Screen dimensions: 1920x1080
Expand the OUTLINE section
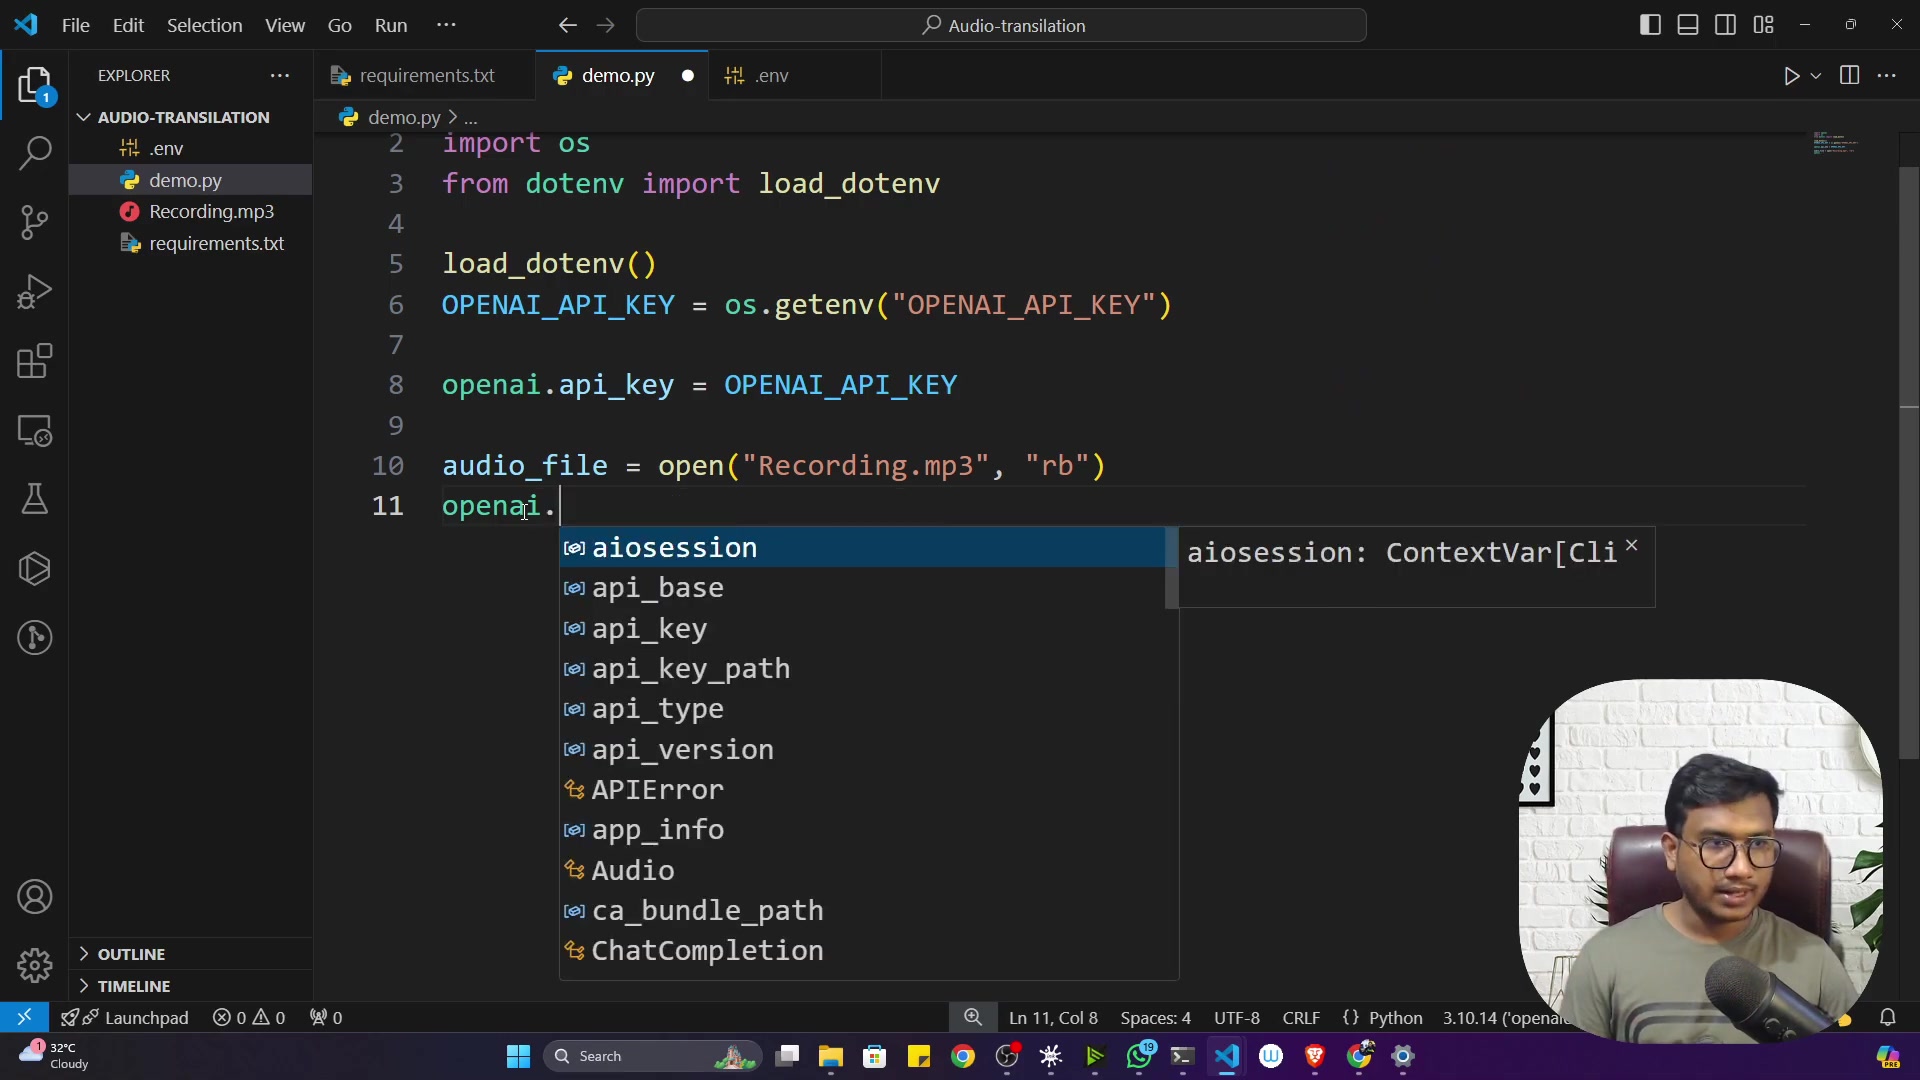click(130, 954)
